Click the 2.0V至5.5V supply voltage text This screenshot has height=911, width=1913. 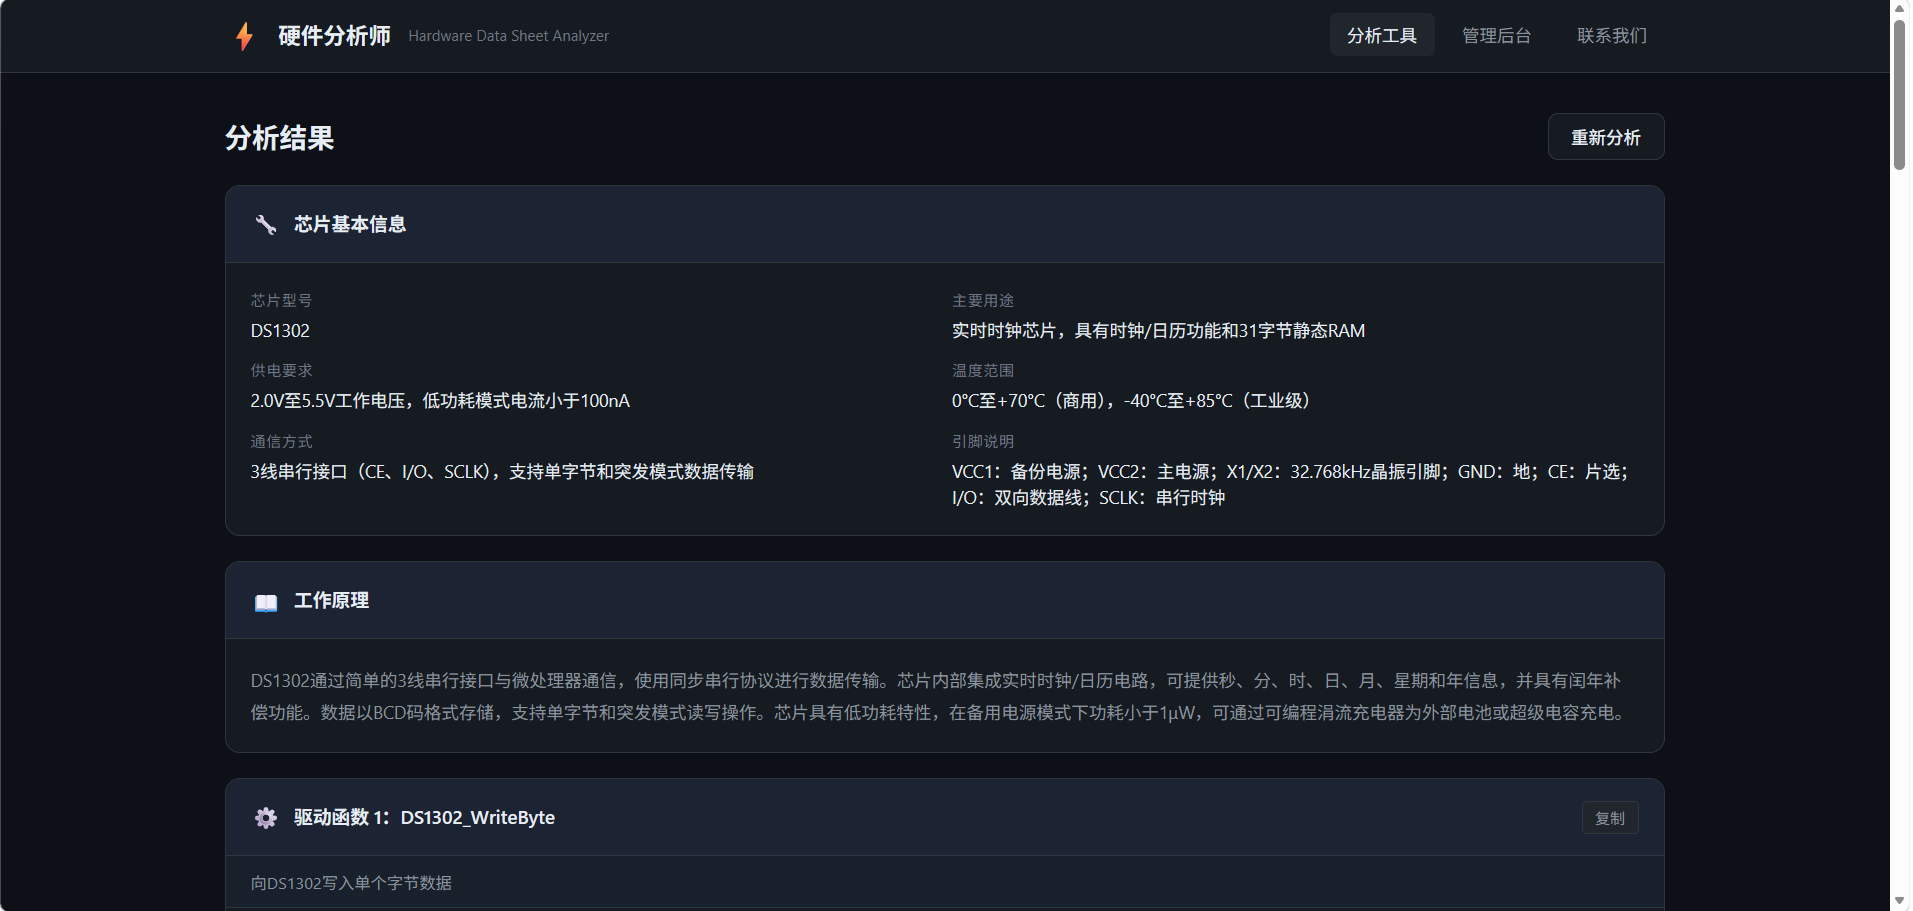pyautogui.click(x=440, y=401)
